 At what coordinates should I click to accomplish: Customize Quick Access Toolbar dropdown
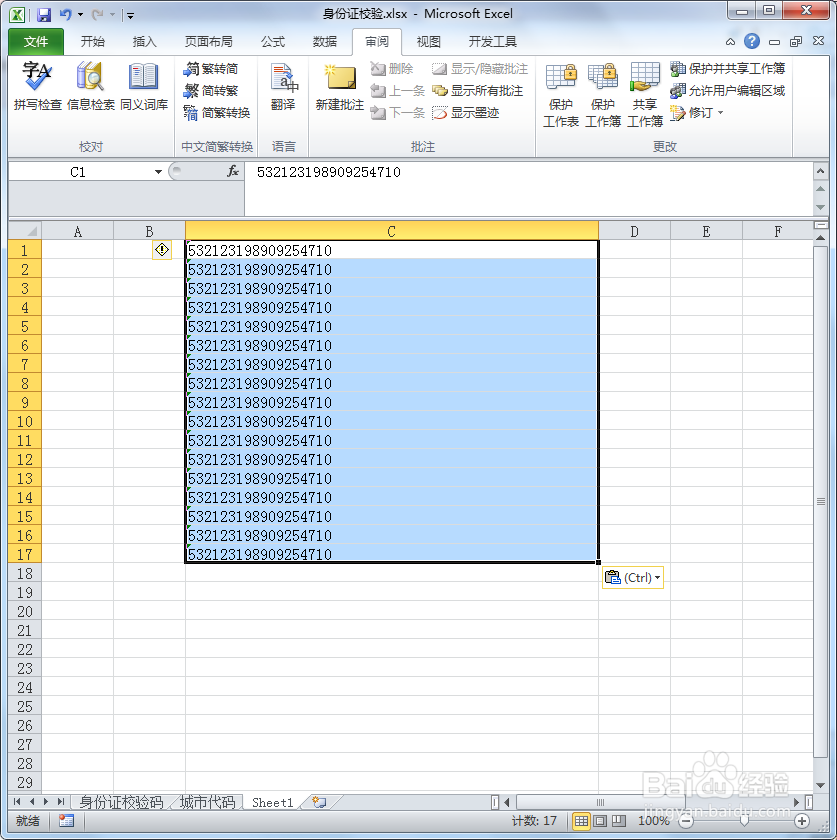point(130,16)
